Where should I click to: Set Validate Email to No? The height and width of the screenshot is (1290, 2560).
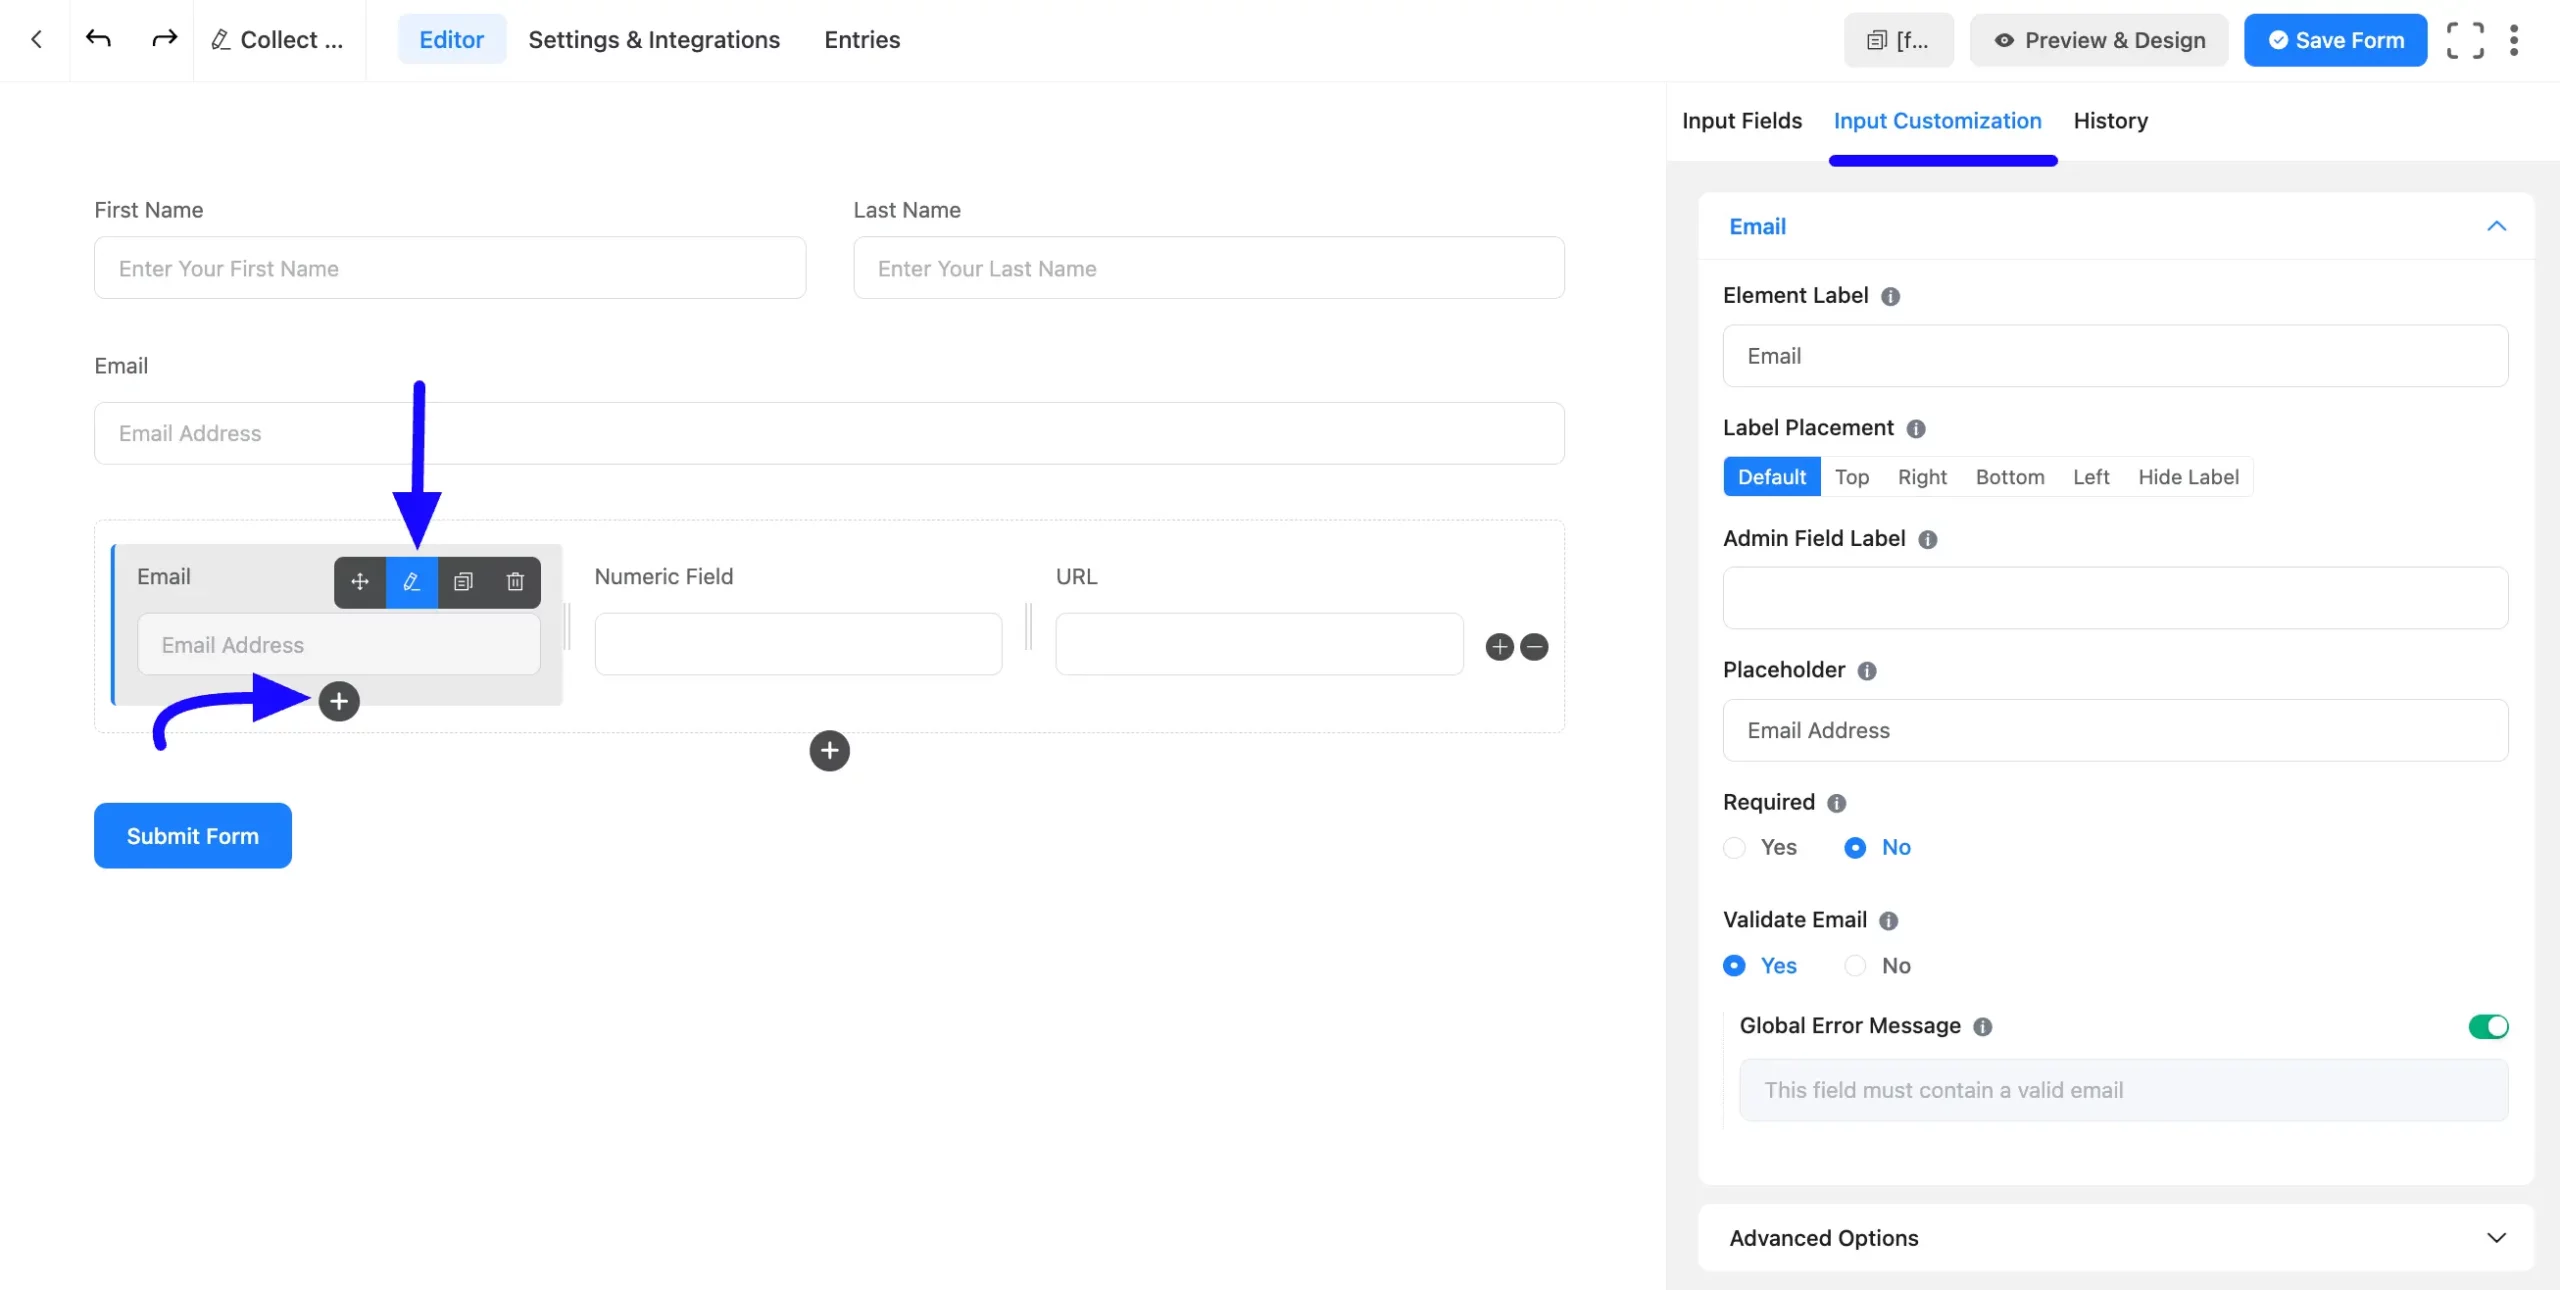point(1878,966)
